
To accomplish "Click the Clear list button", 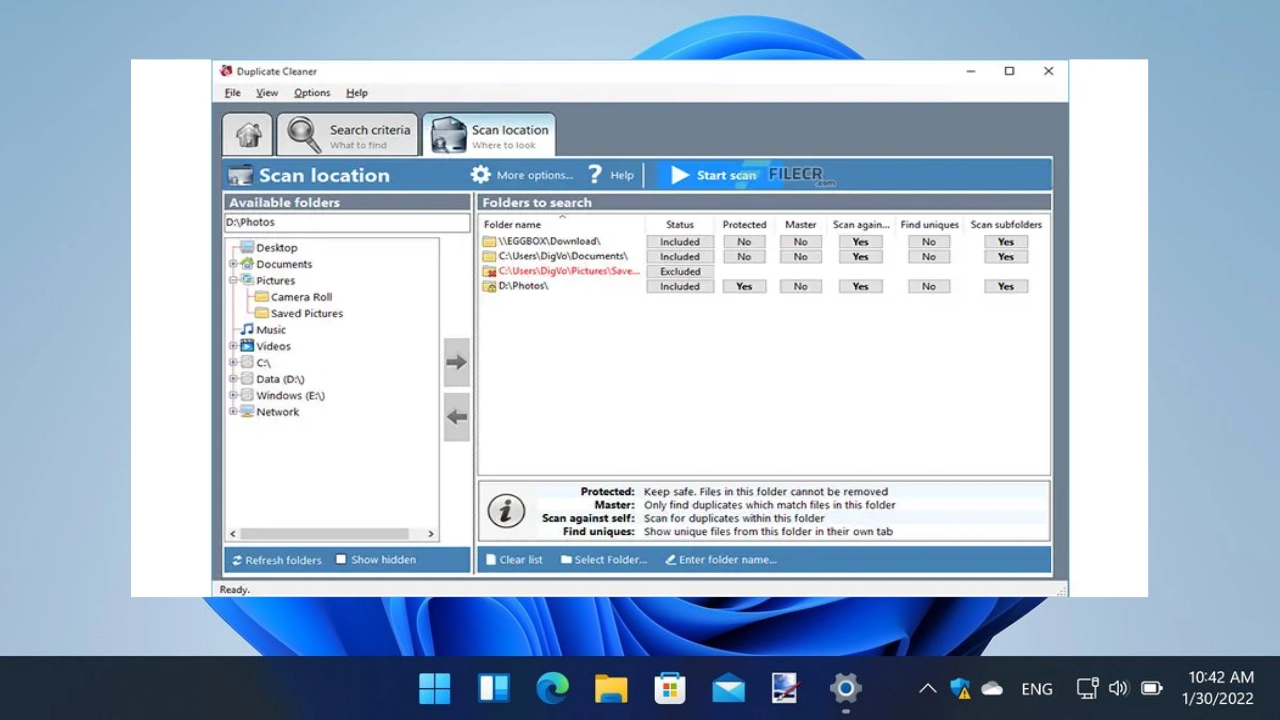I will (x=514, y=560).
